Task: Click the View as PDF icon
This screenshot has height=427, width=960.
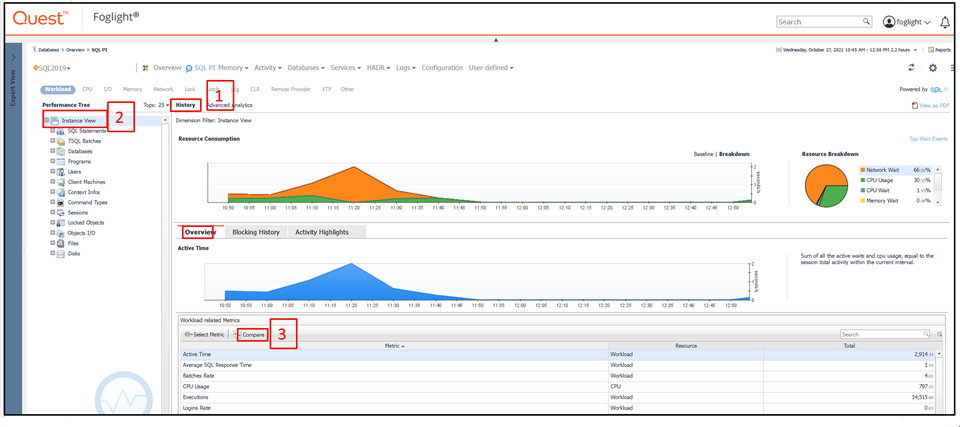Action: [x=915, y=105]
